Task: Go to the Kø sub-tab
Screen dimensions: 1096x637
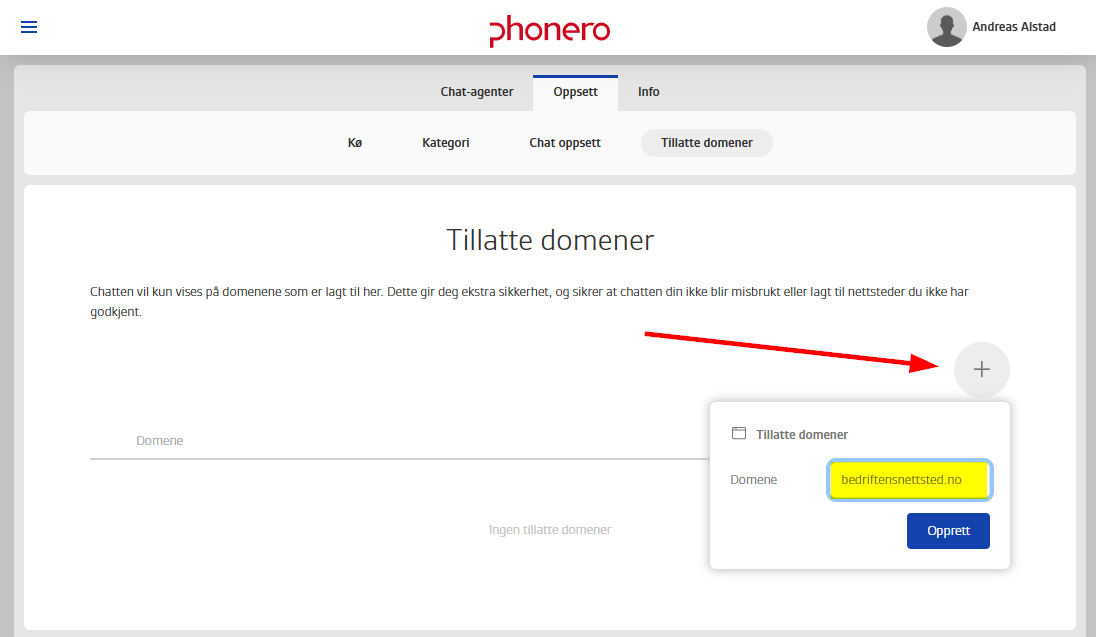Action: pyautogui.click(x=355, y=143)
